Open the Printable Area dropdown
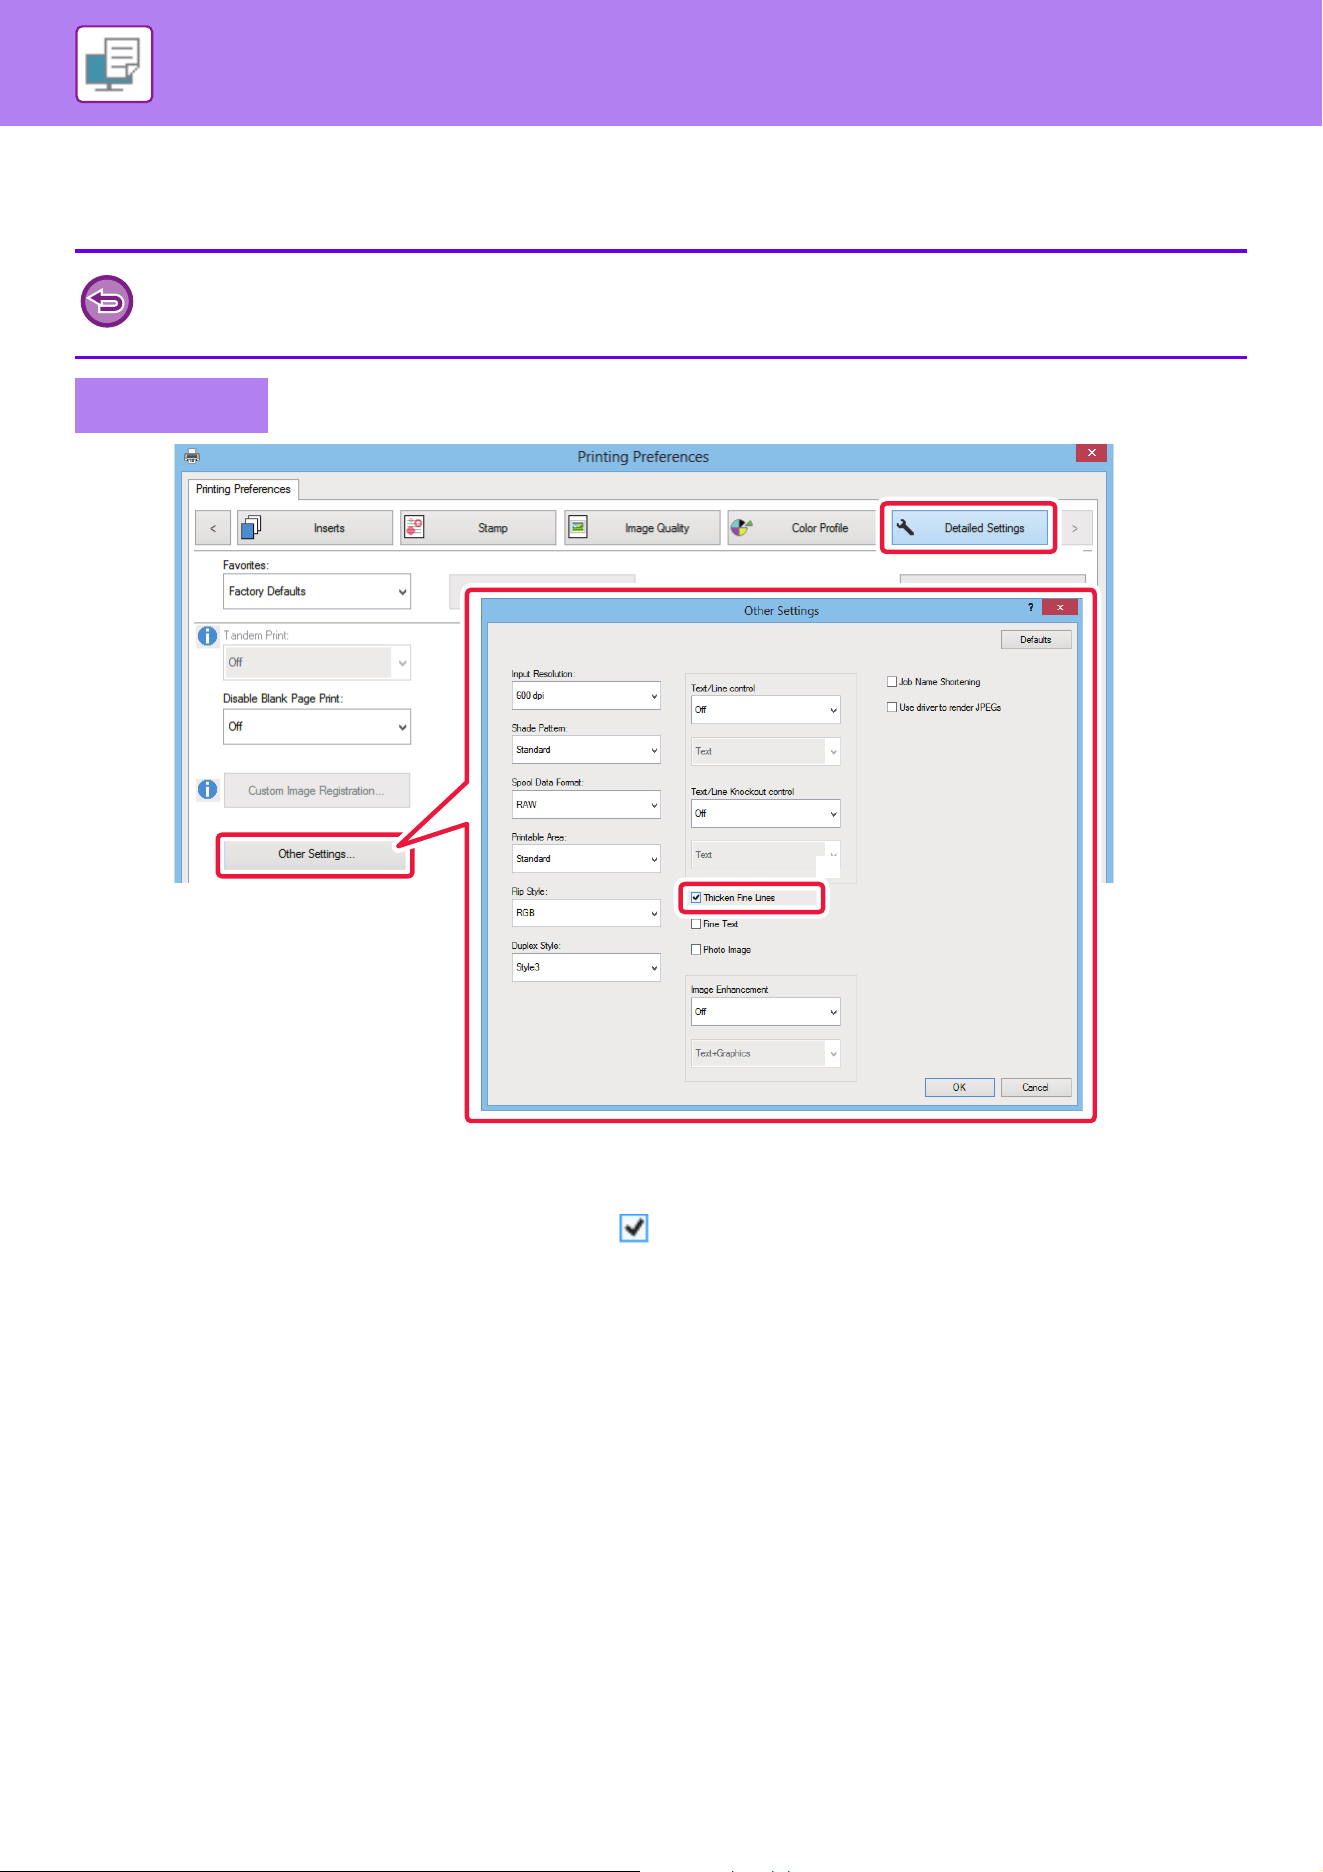This screenshot has width=1323, height=1872. click(x=586, y=859)
